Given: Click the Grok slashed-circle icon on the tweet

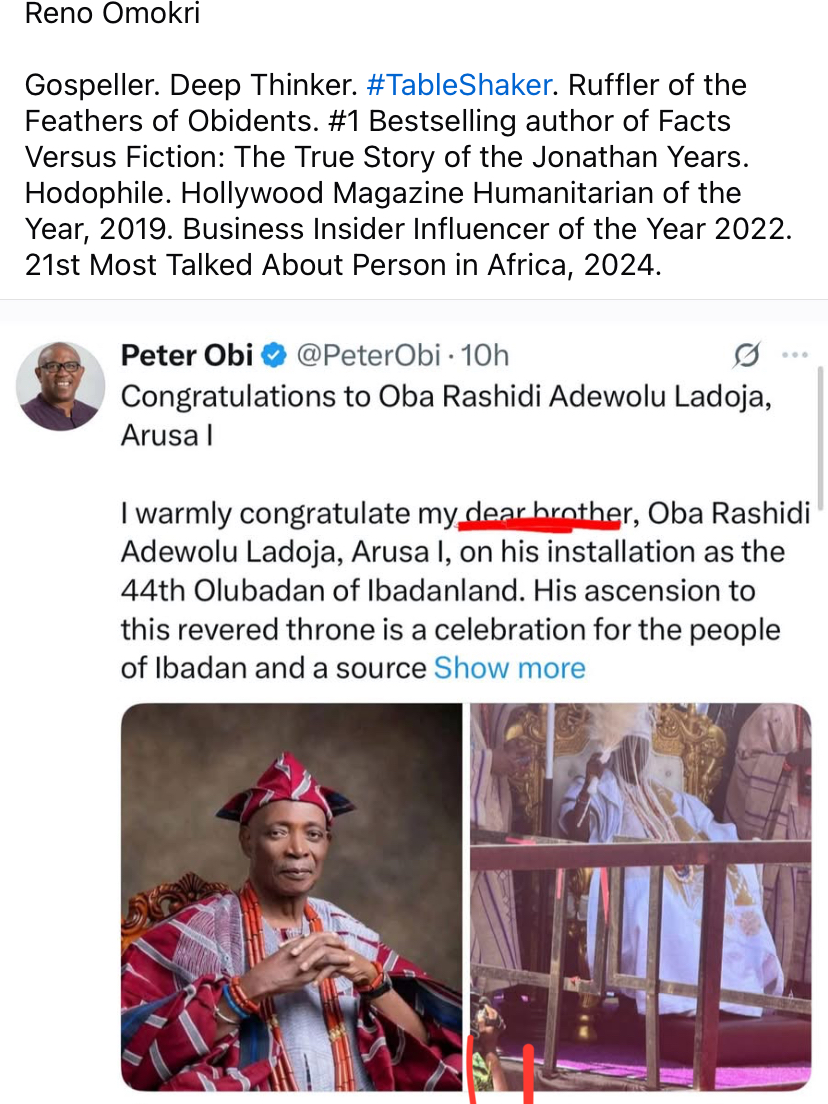Looking at the screenshot, I should click(746, 355).
